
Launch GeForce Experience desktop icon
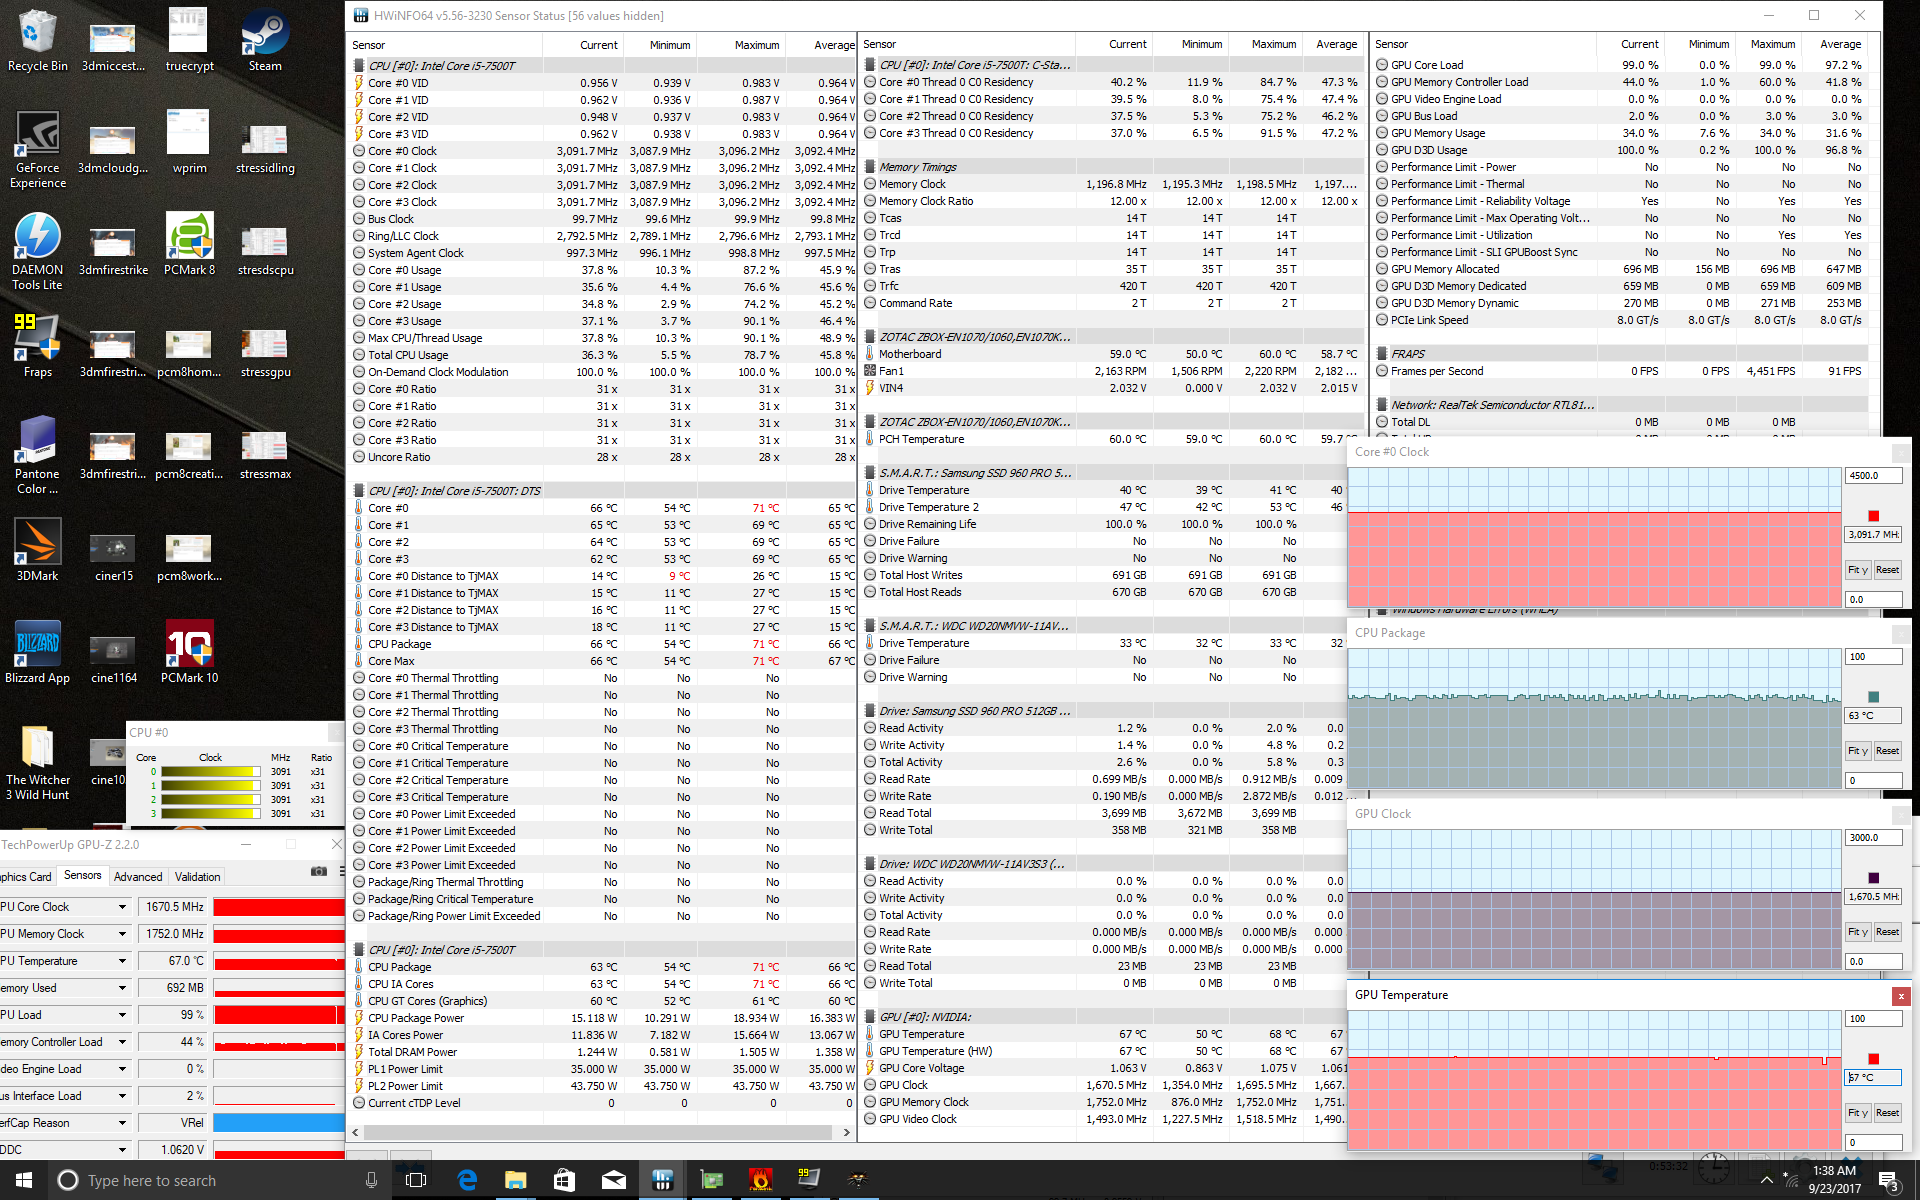pyautogui.click(x=37, y=150)
